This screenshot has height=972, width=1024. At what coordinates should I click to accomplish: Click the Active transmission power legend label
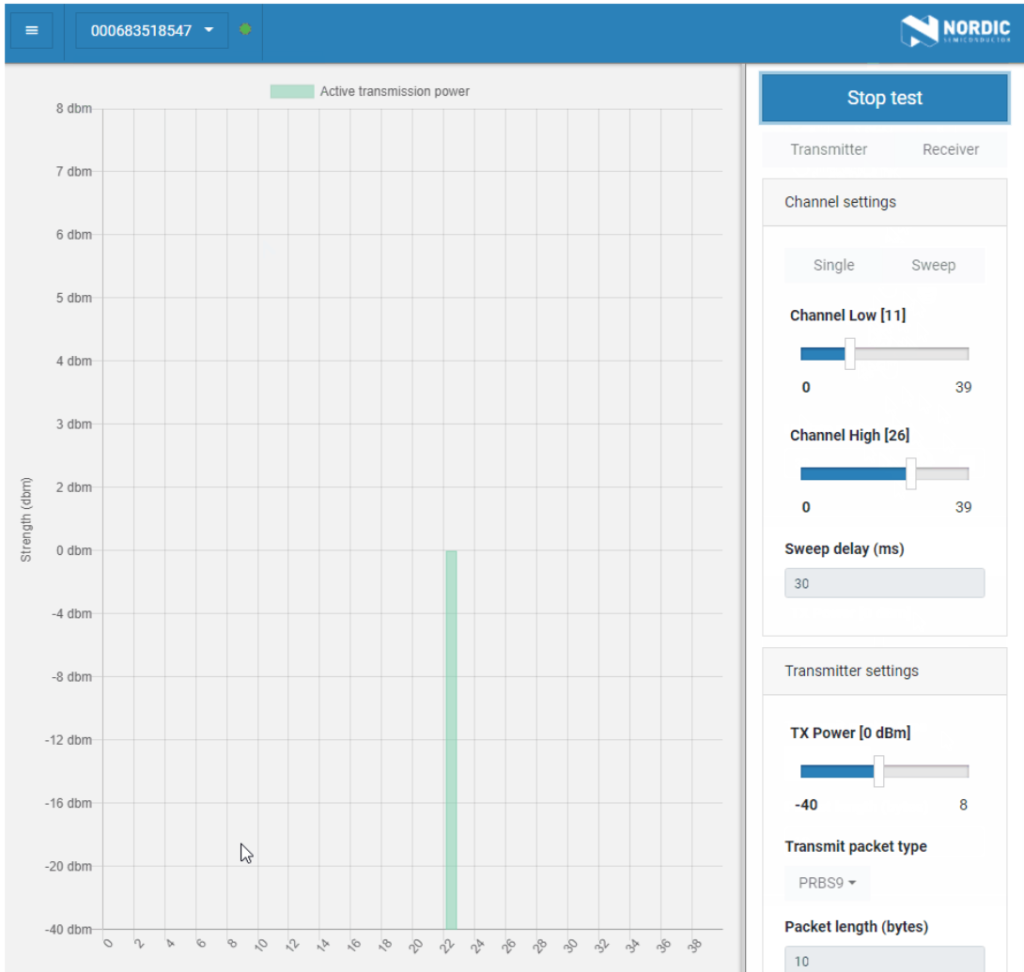click(394, 92)
